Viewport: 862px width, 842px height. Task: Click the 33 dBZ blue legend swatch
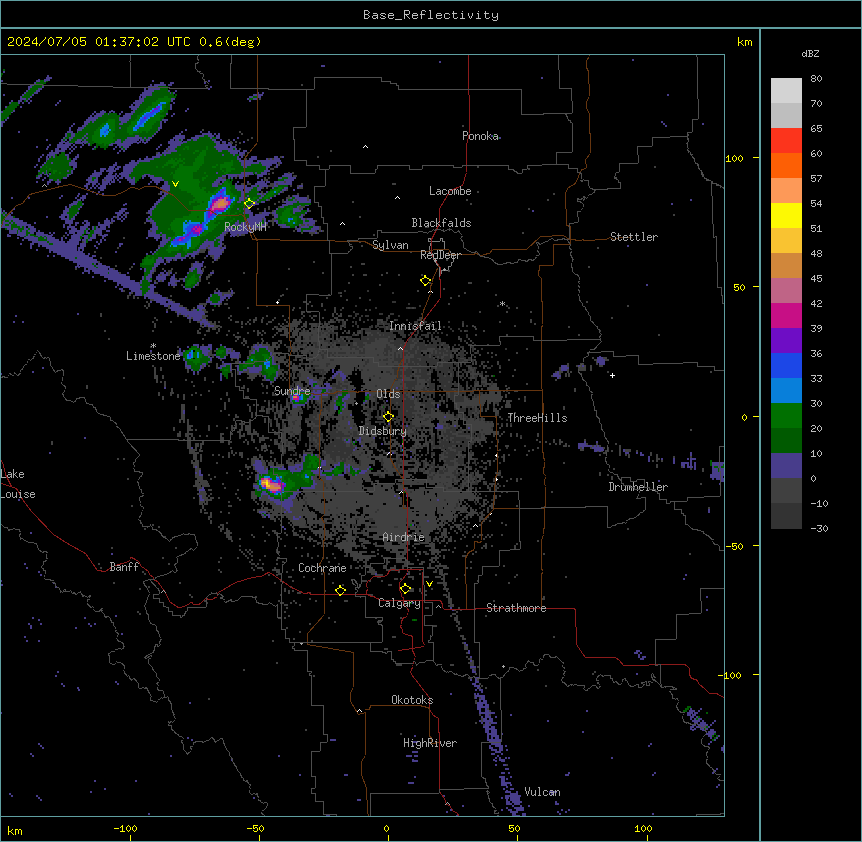[x=786, y=365]
